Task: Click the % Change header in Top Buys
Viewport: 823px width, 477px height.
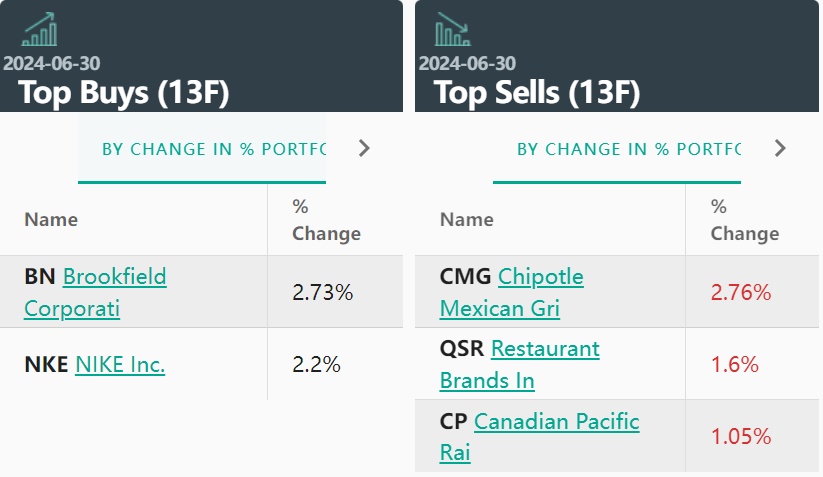Action: (326, 220)
